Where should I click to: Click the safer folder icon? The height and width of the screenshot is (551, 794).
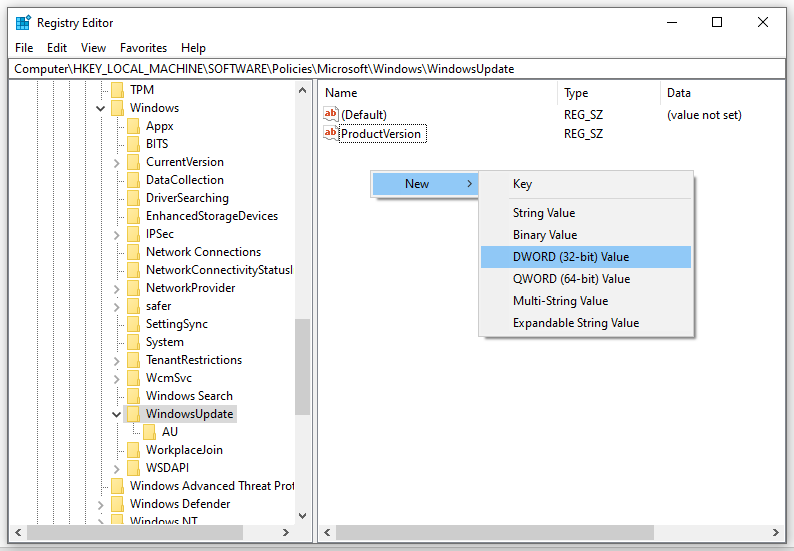pyautogui.click(x=134, y=306)
